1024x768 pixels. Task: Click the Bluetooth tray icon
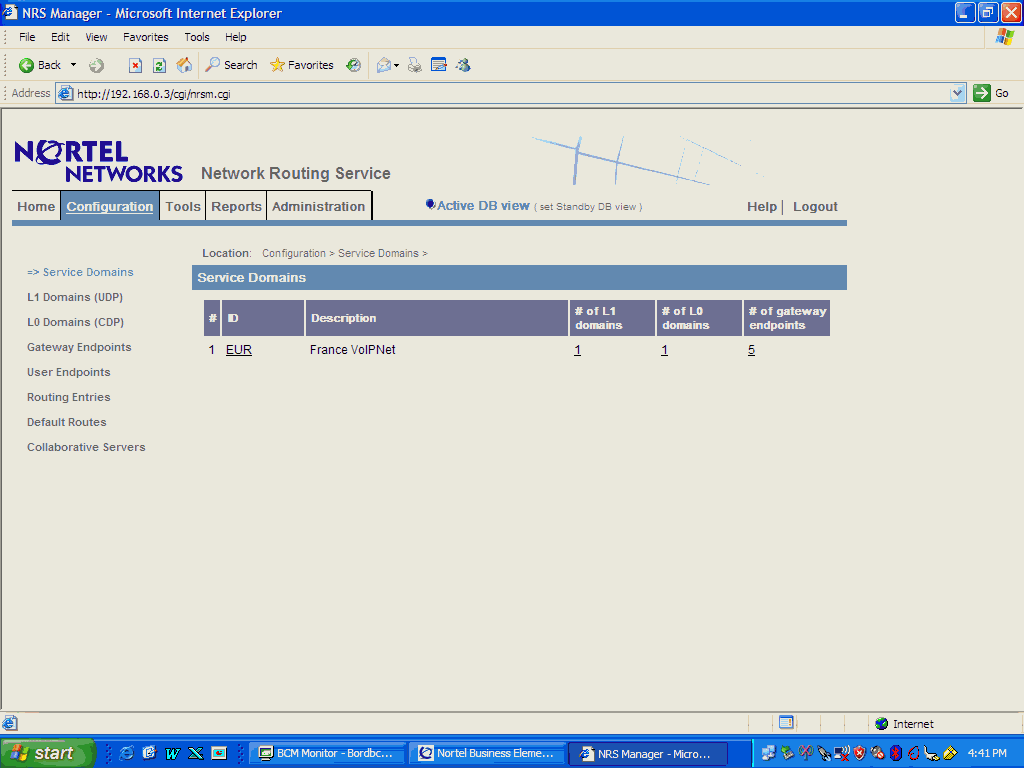(x=896, y=753)
